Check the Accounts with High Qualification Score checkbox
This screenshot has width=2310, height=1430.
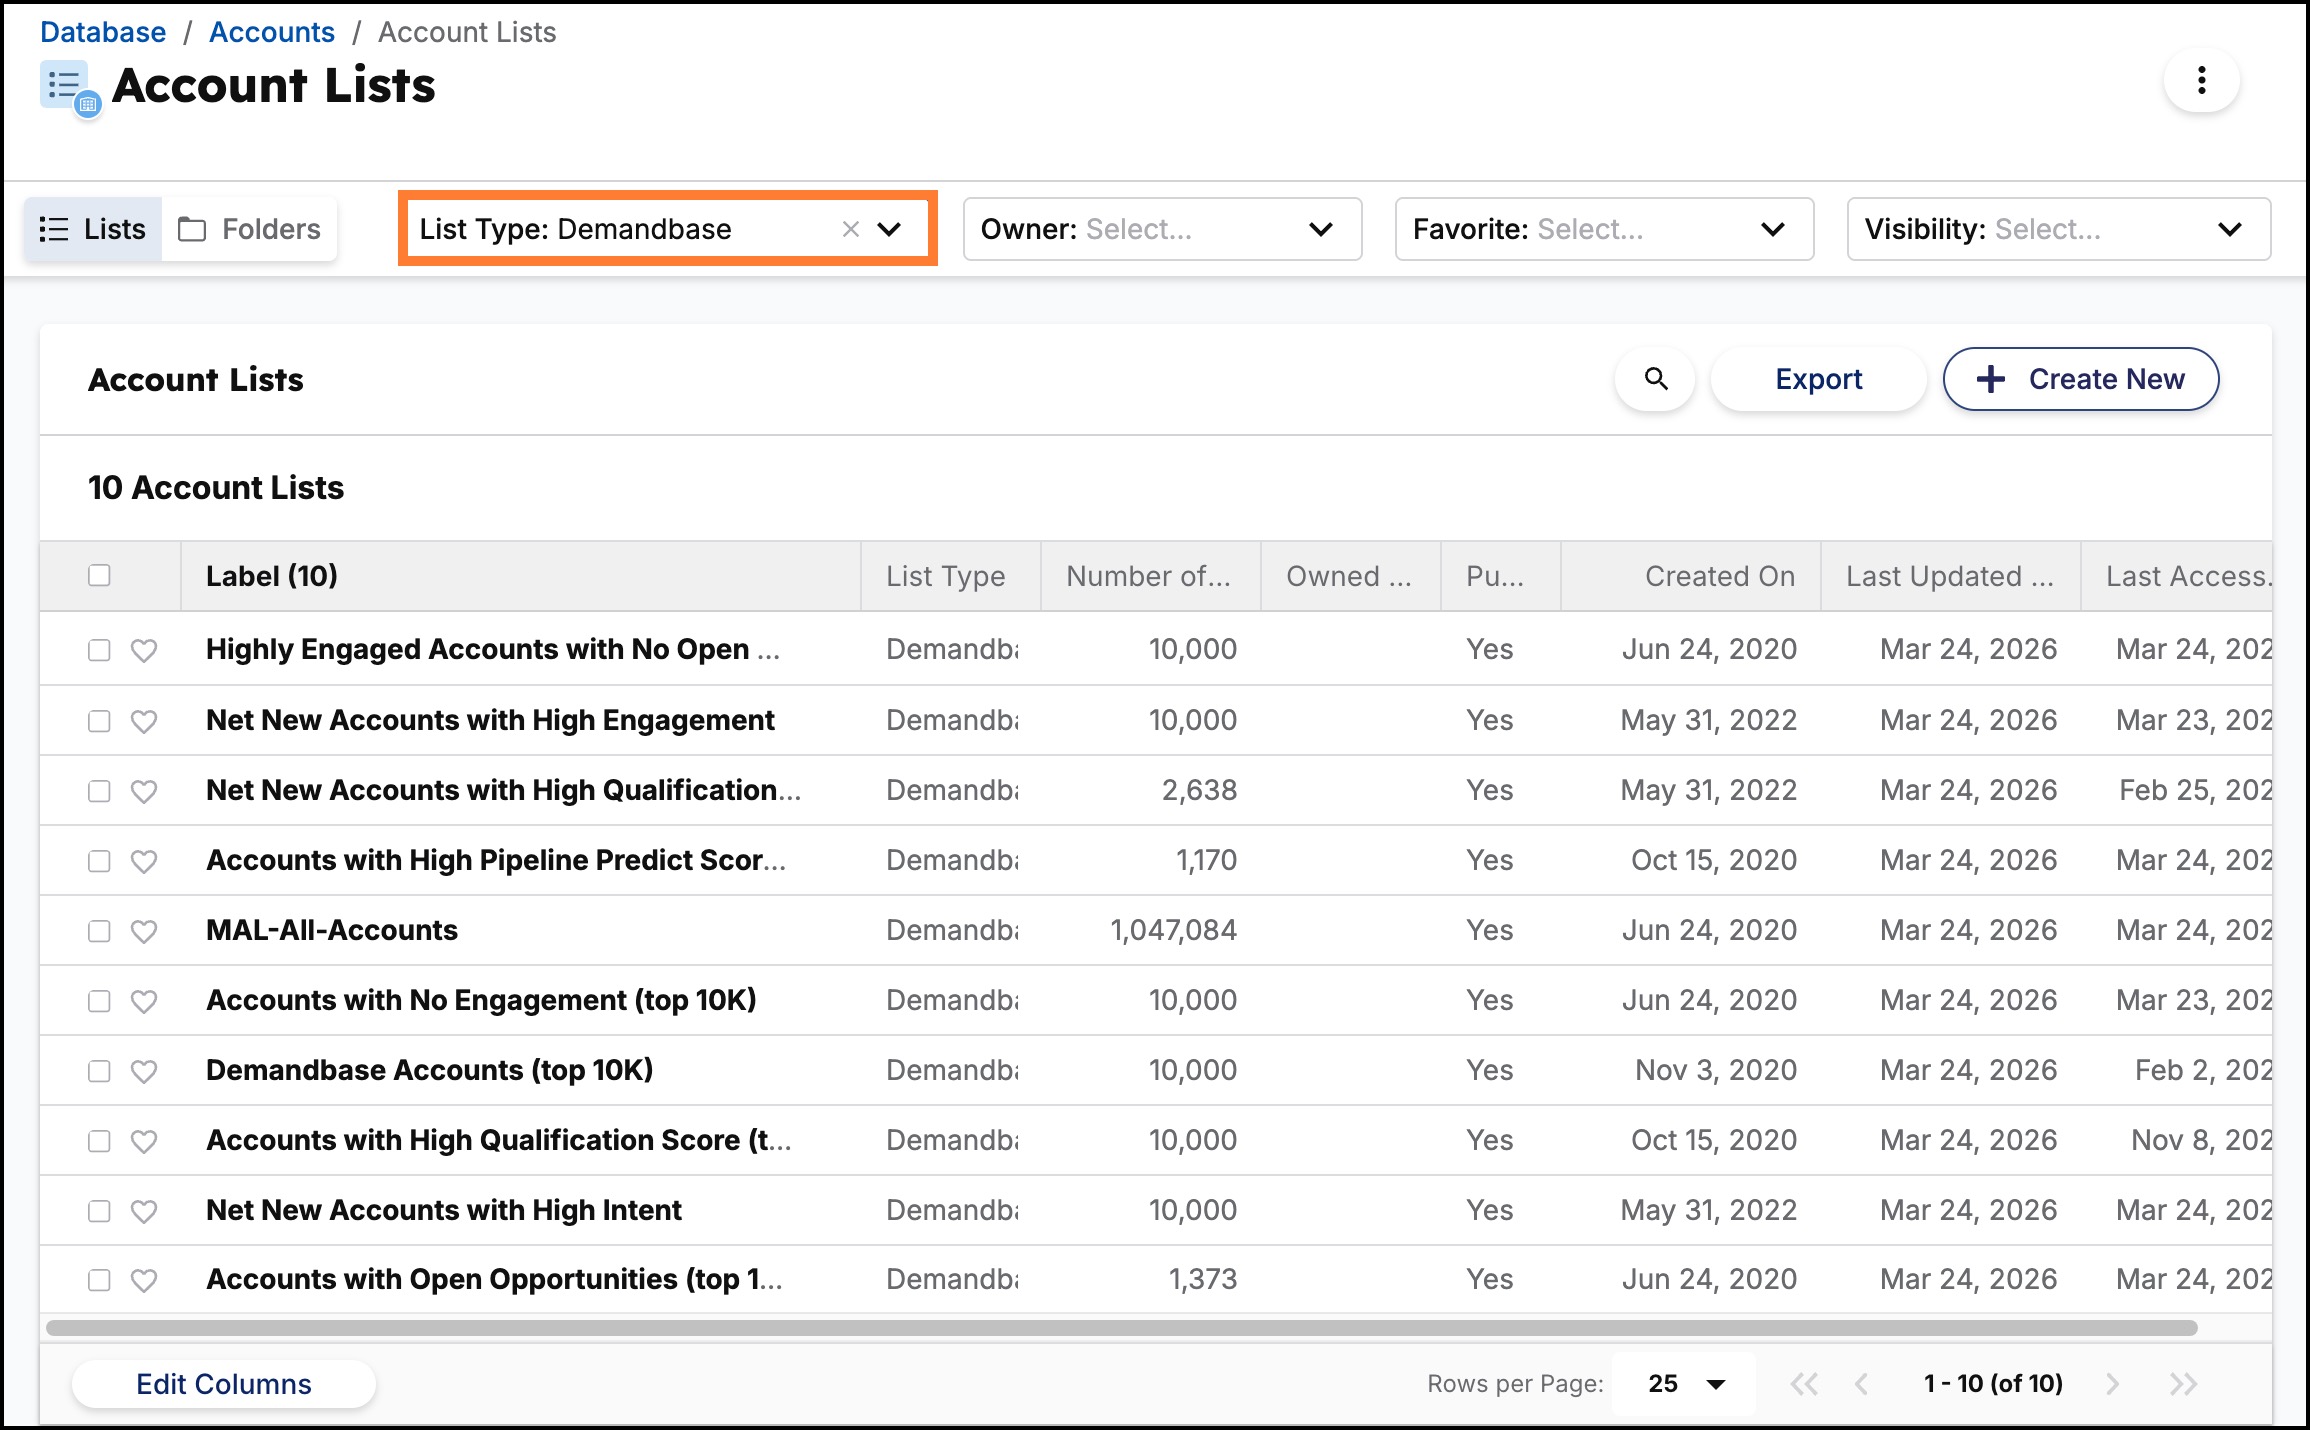99,1141
